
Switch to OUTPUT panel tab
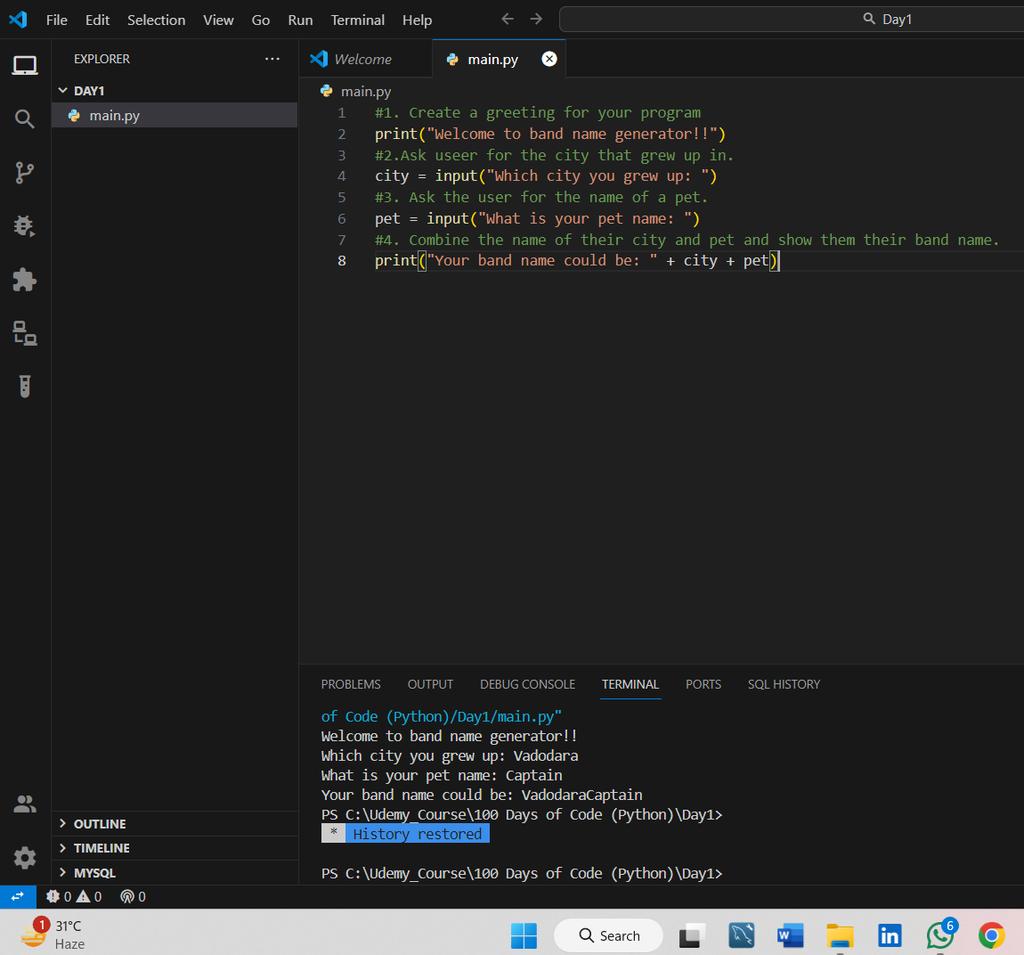(430, 684)
